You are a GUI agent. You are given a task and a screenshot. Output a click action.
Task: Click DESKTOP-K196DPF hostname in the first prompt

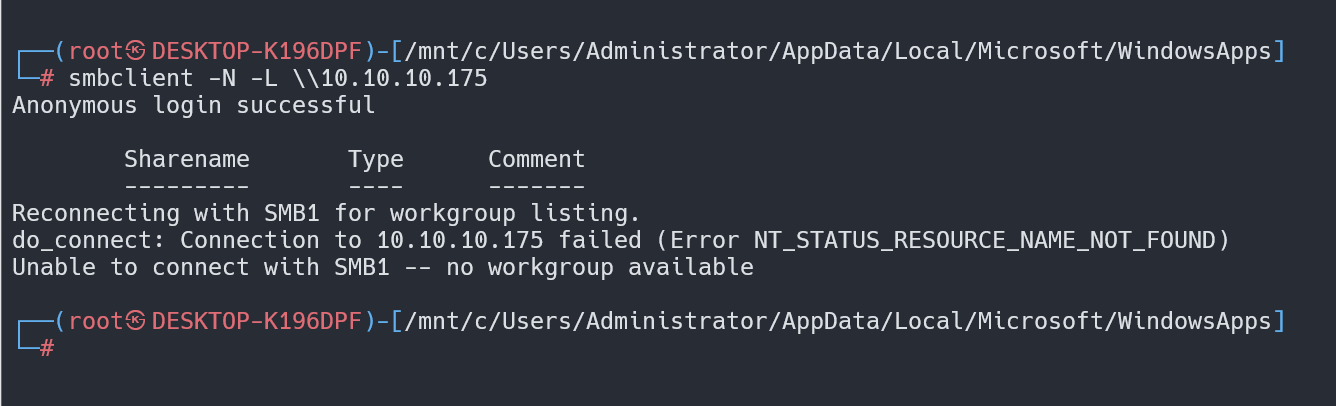[x=256, y=51]
